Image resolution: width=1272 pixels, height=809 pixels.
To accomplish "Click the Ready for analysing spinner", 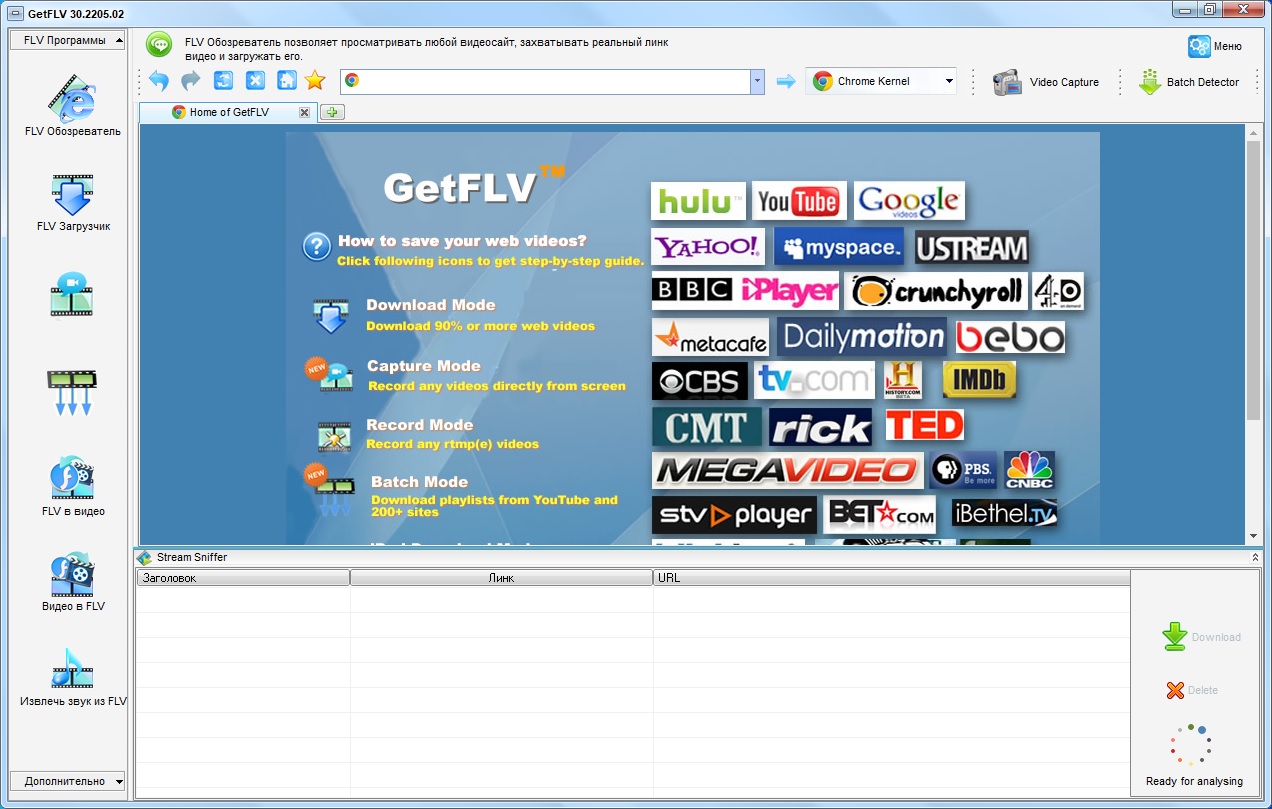I will click(1191, 745).
